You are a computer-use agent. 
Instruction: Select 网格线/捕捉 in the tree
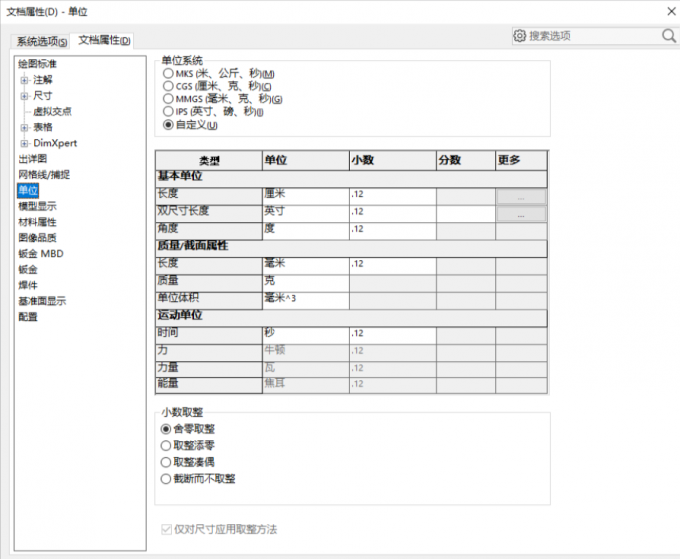pos(44,174)
